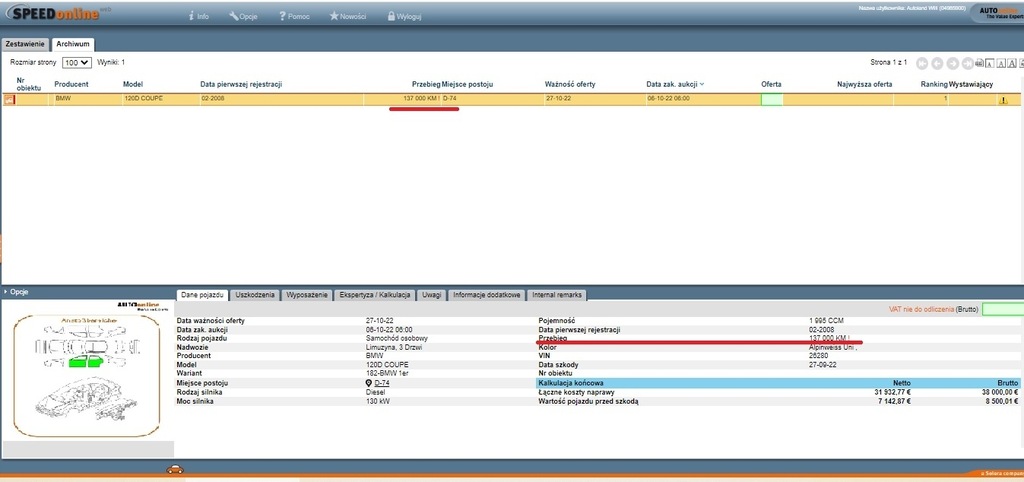Go to the last results page
This screenshot has width=1024, height=482.
966,63
